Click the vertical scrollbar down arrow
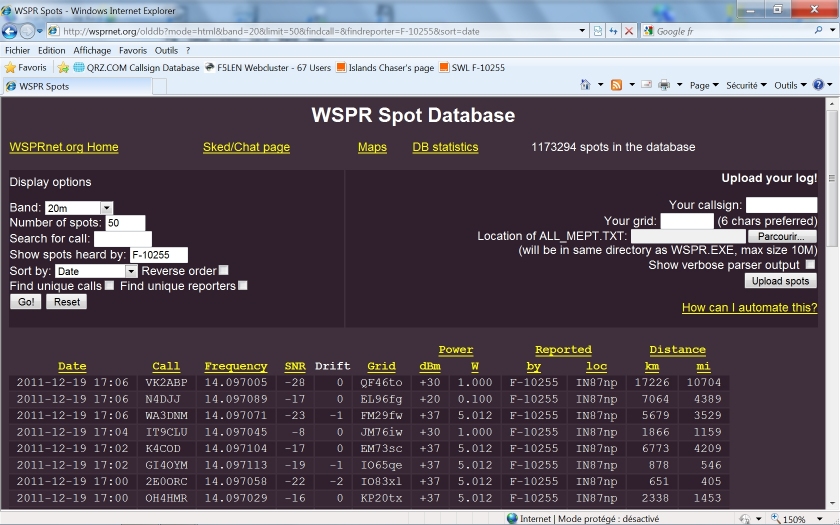Image resolution: width=840 pixels, height=525 pixels. 832,503
